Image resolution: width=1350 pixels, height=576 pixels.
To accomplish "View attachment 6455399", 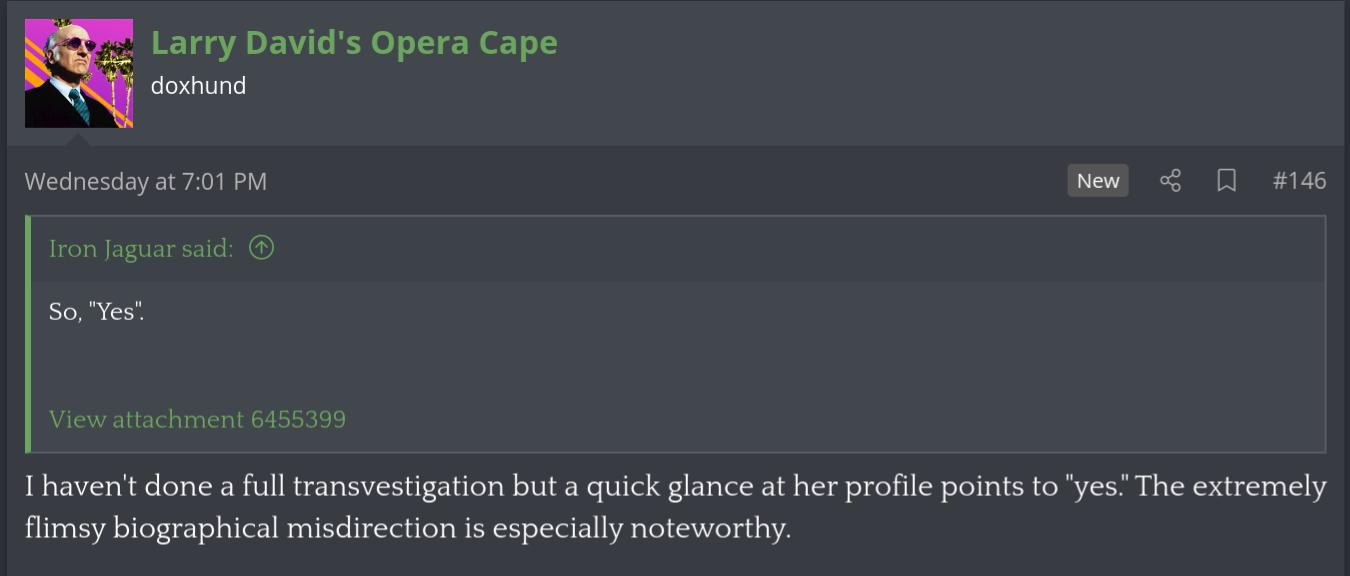I will point(197,419).
